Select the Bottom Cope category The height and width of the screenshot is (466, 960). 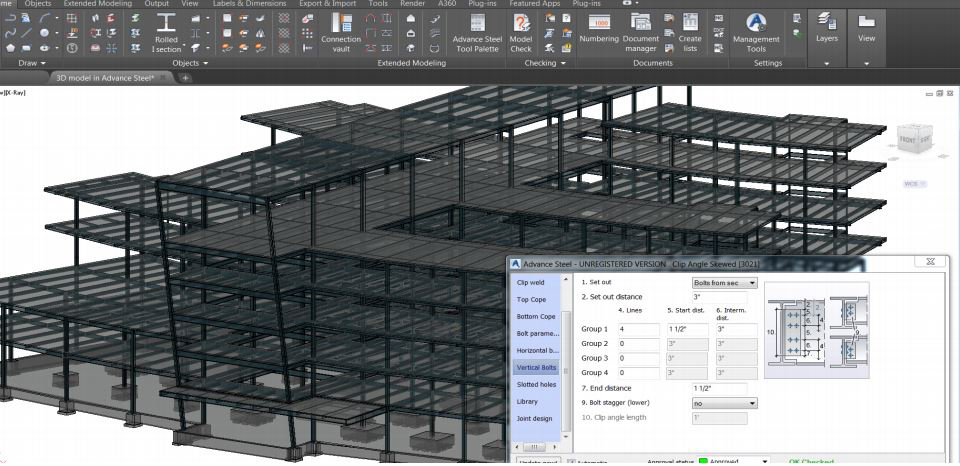coord(536,317)
